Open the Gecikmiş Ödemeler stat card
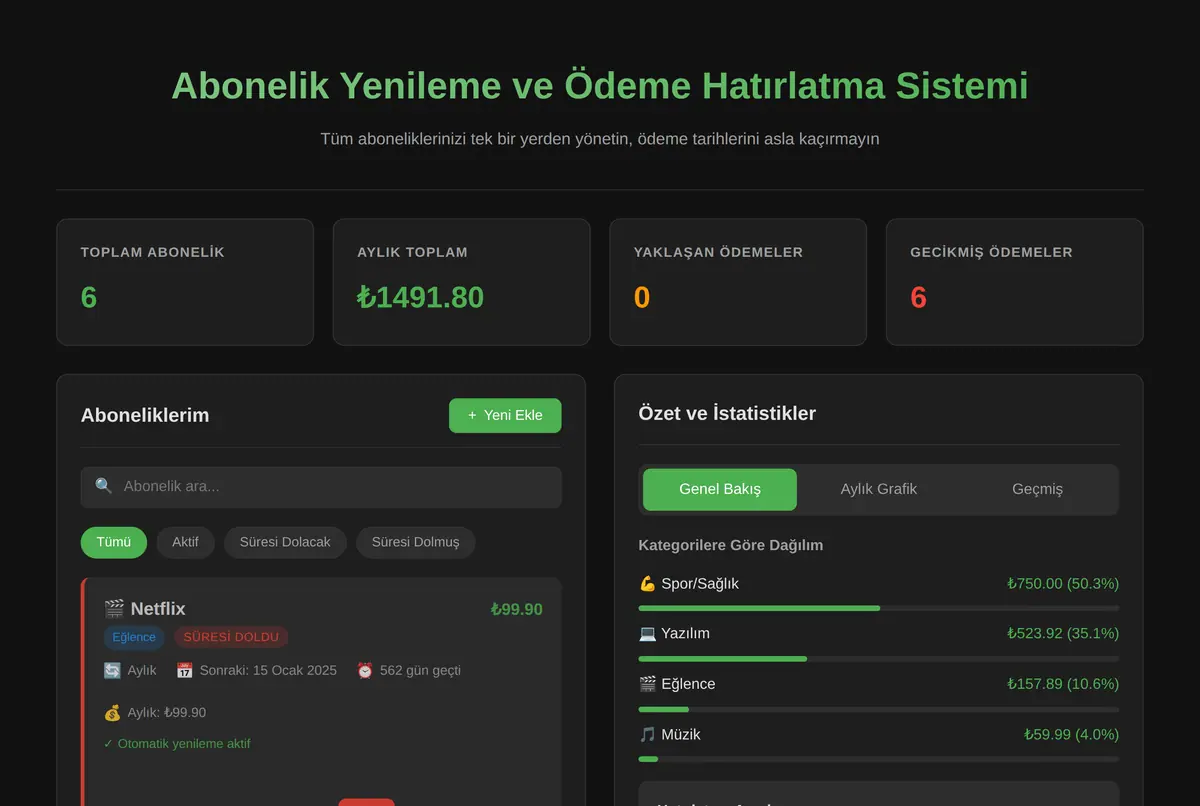The image size is (1200, 806). pyautogui.click(x=1014, y=282)
